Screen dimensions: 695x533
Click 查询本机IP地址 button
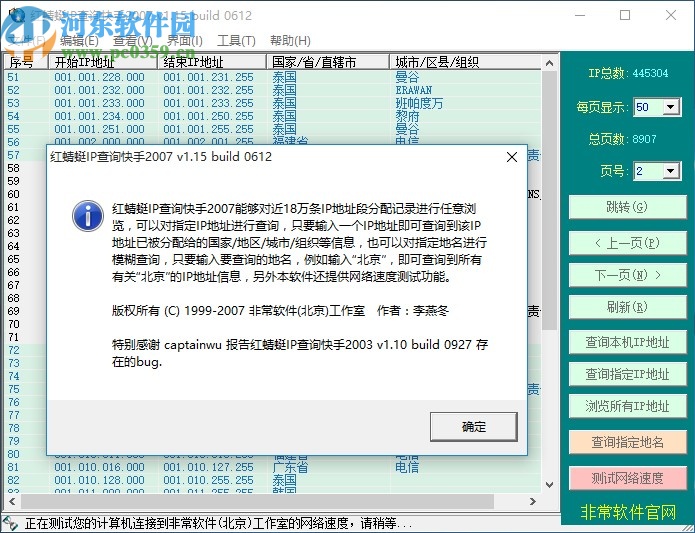point(627,342)
